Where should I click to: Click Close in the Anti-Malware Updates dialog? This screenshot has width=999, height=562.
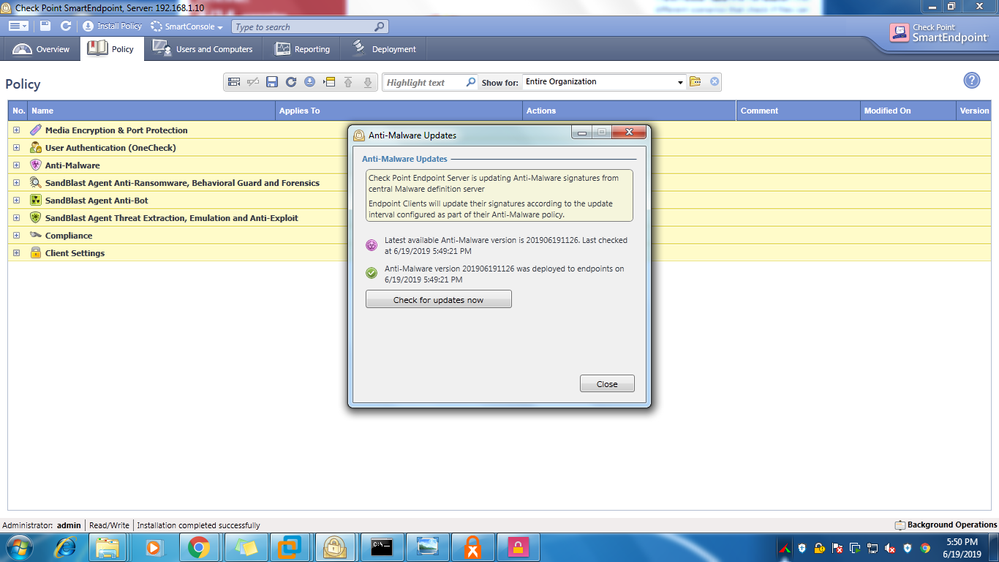tap(606, 384)
